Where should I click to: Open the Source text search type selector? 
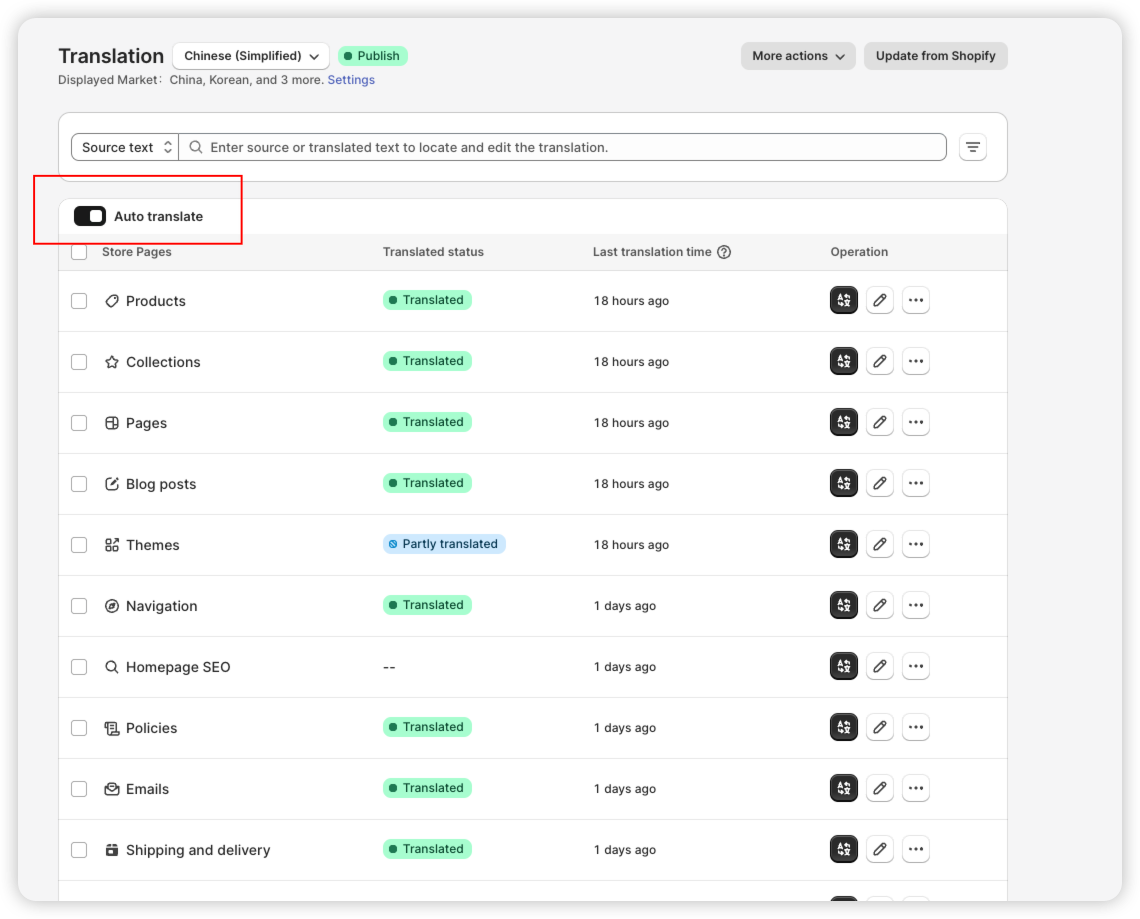click(125, 148)
